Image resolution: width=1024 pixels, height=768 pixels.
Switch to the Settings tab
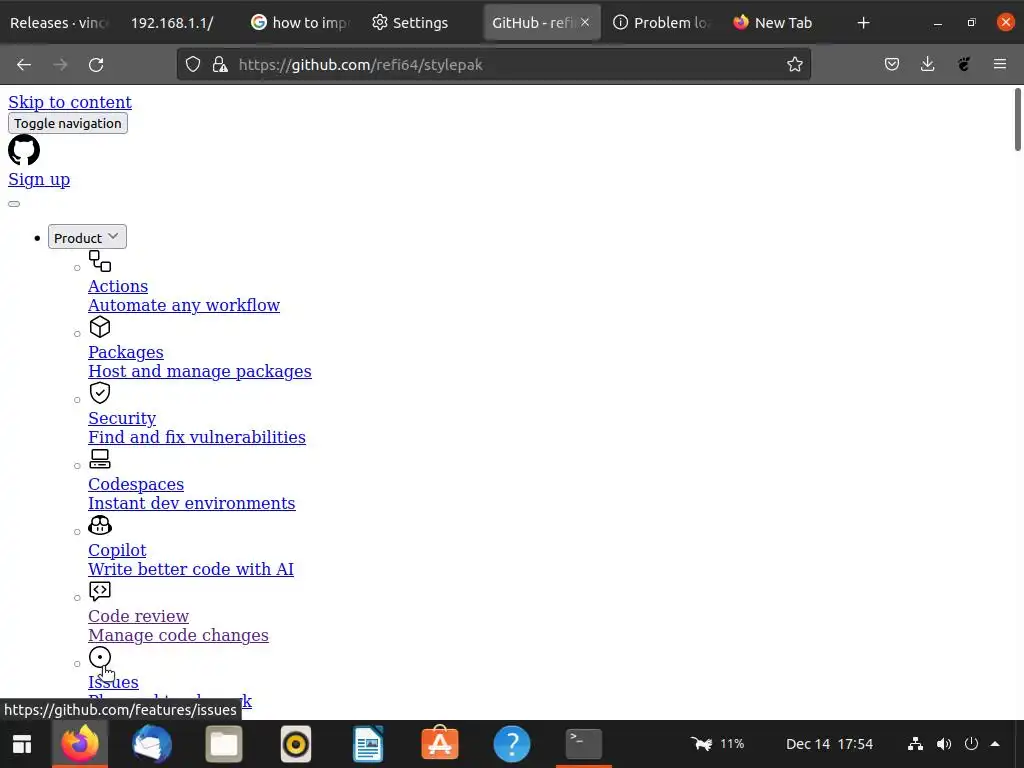pos(410,23)
